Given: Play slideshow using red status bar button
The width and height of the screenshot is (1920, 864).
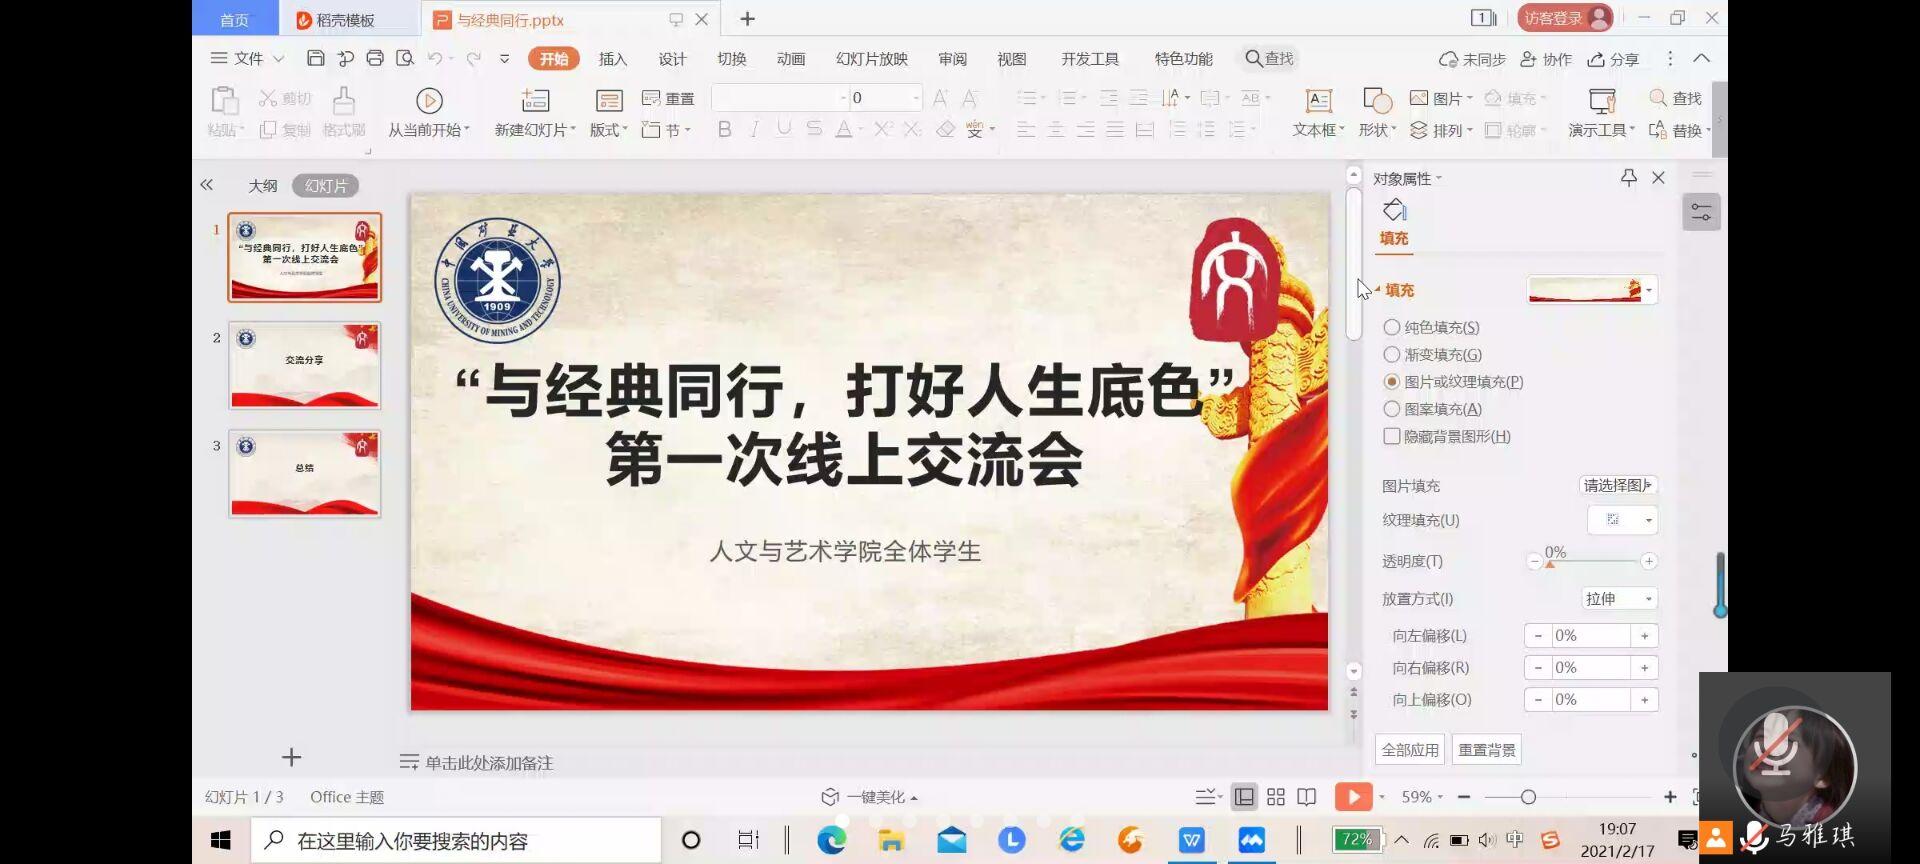Looking at the screenshot, I should [1353, 797].
